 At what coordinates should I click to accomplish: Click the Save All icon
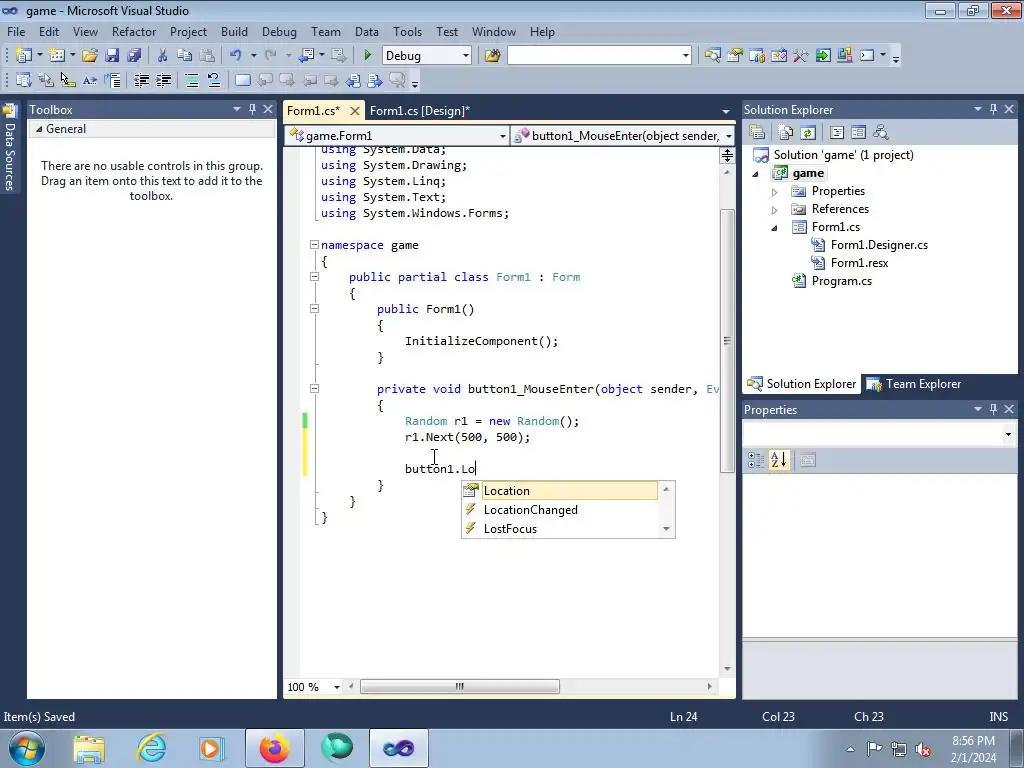135,56
